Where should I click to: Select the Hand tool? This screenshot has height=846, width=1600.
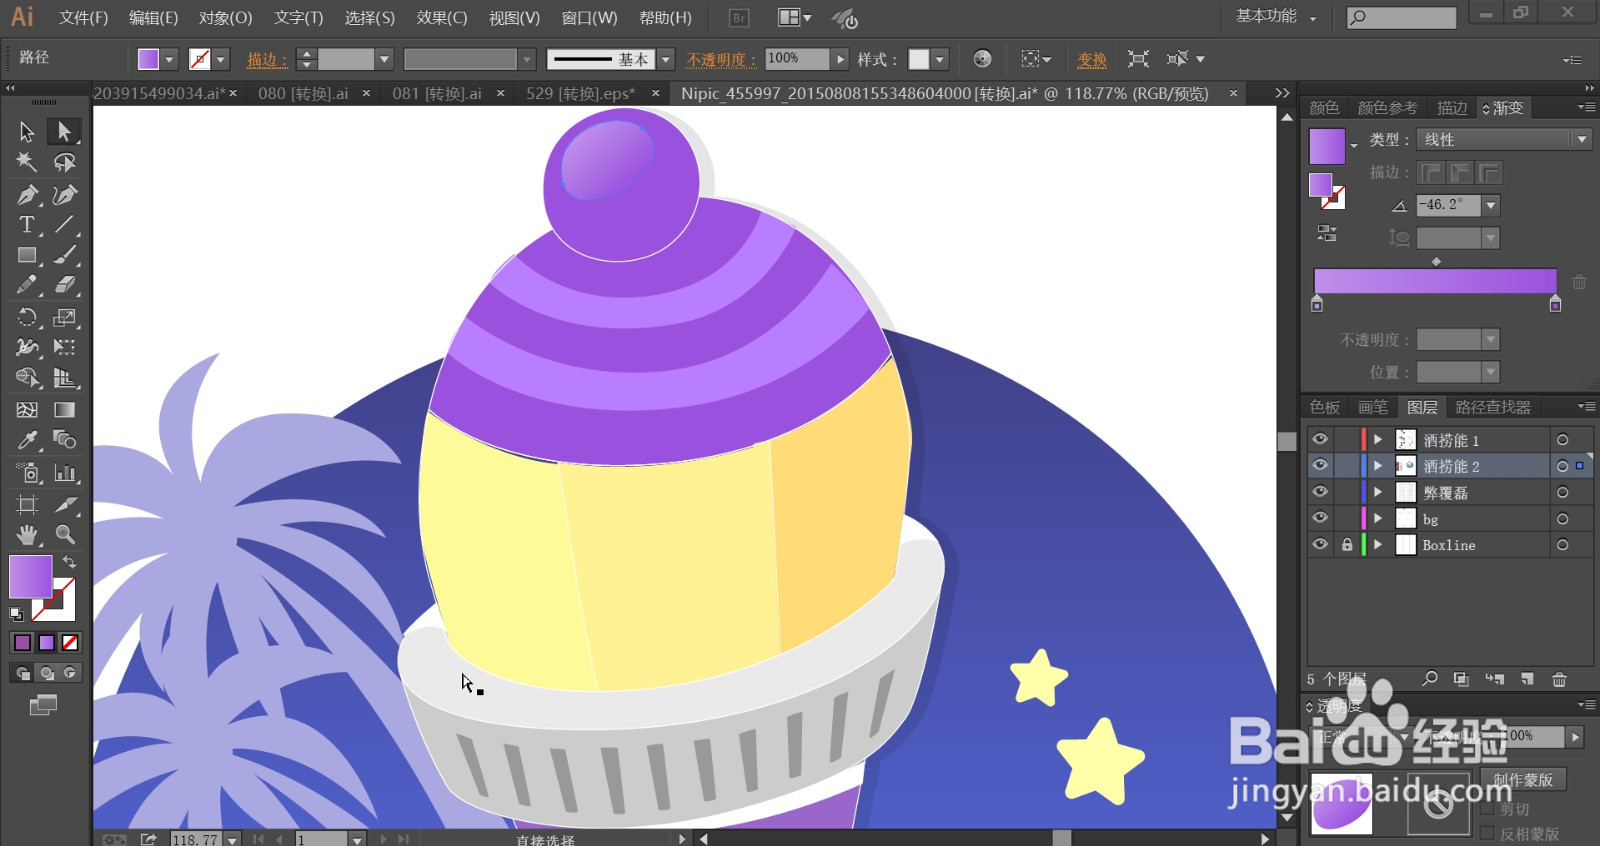[27, 534]
